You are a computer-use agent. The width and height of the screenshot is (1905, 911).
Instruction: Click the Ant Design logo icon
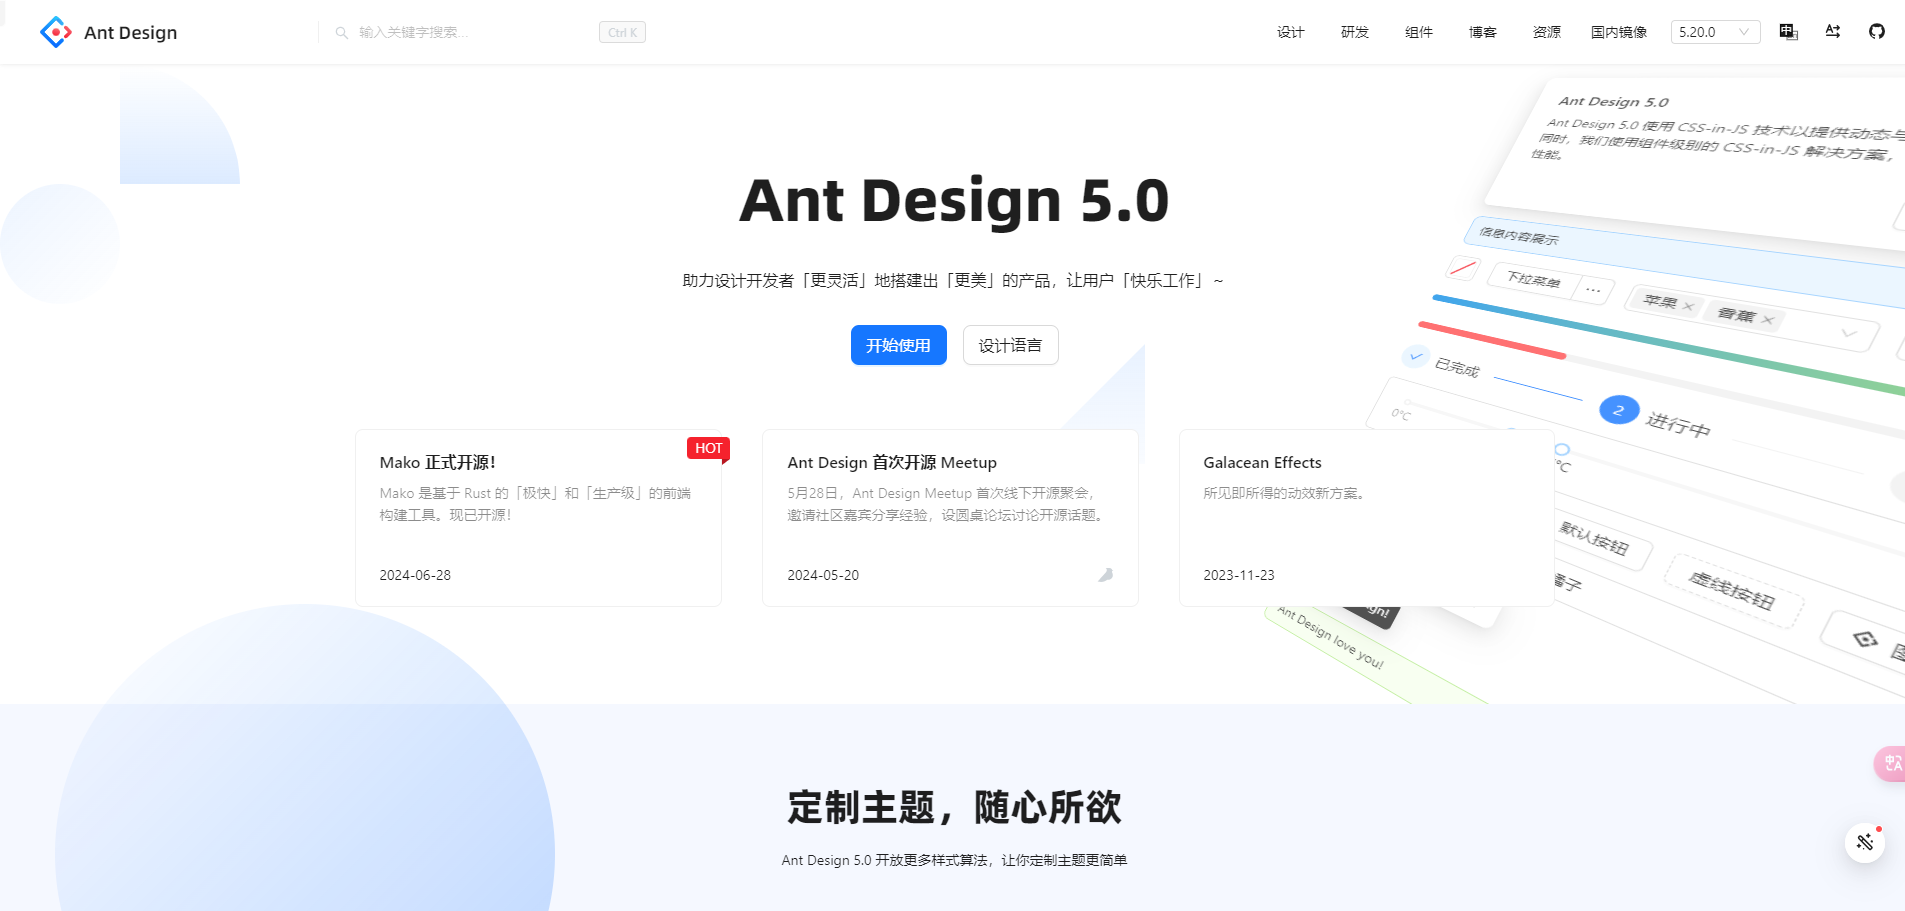[x=56, y=32]
